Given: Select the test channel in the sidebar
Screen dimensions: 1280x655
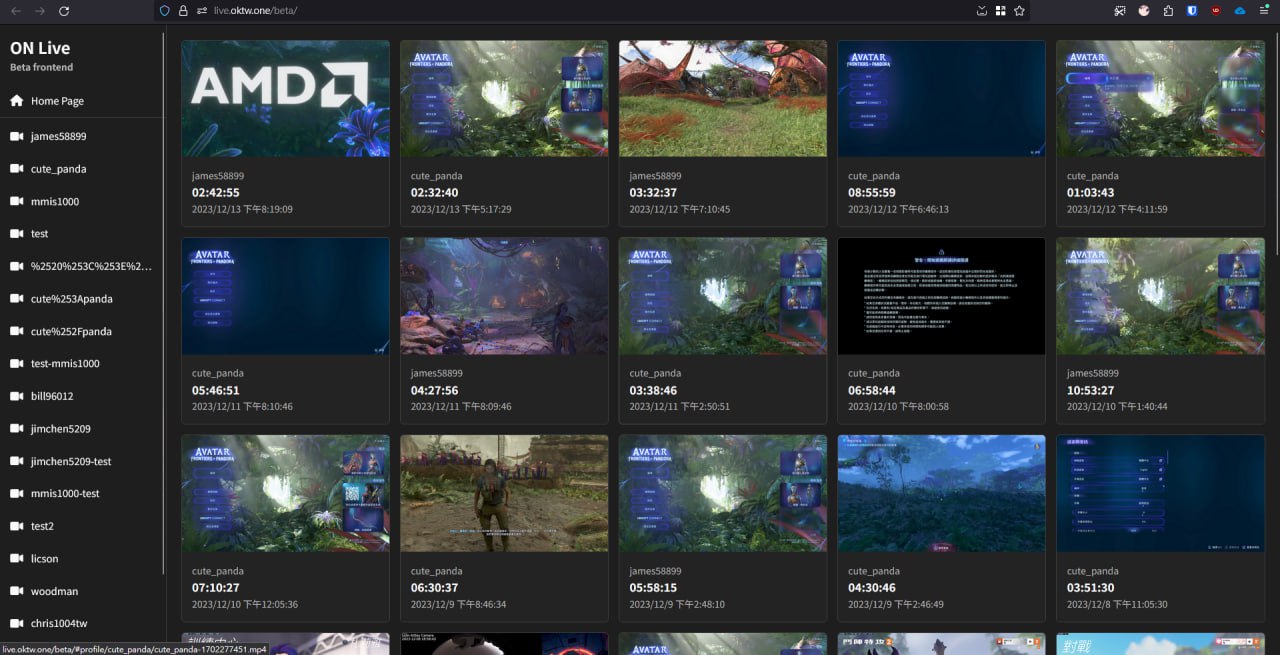Looking at the screenshot, I should tap(81, 234).
